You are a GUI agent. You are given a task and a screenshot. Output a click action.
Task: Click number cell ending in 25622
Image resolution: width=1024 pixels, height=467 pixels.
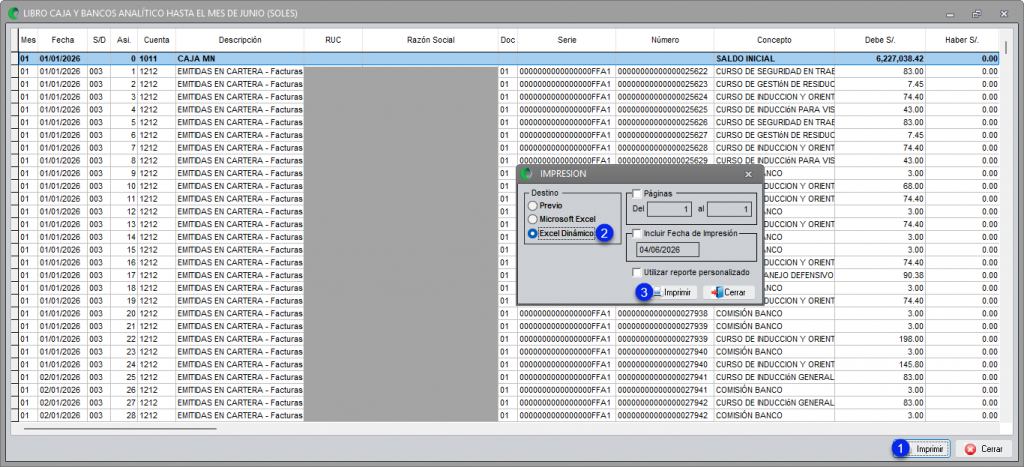point(665,71)
